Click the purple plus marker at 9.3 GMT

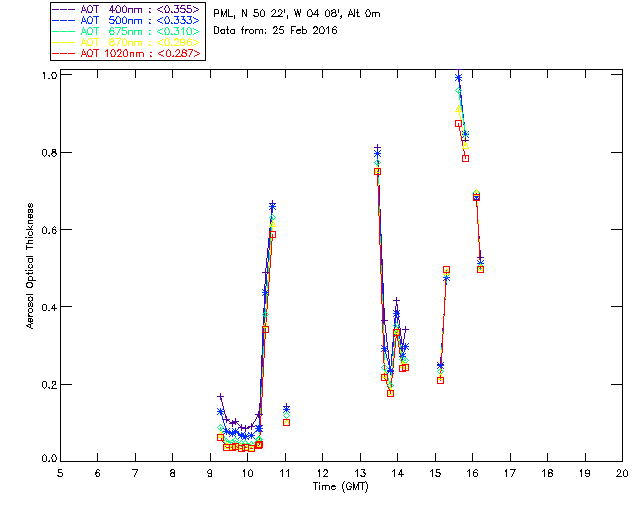220,397
